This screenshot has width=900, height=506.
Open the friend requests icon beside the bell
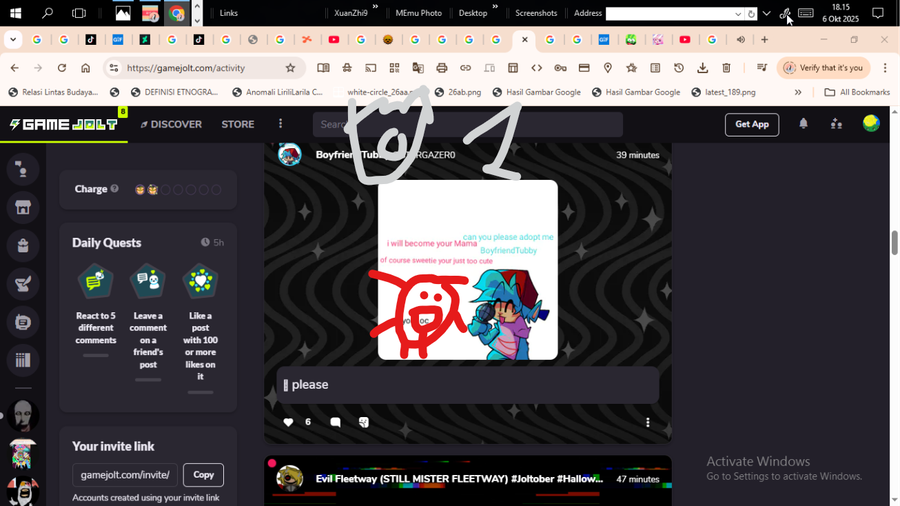tap(836, 124)
